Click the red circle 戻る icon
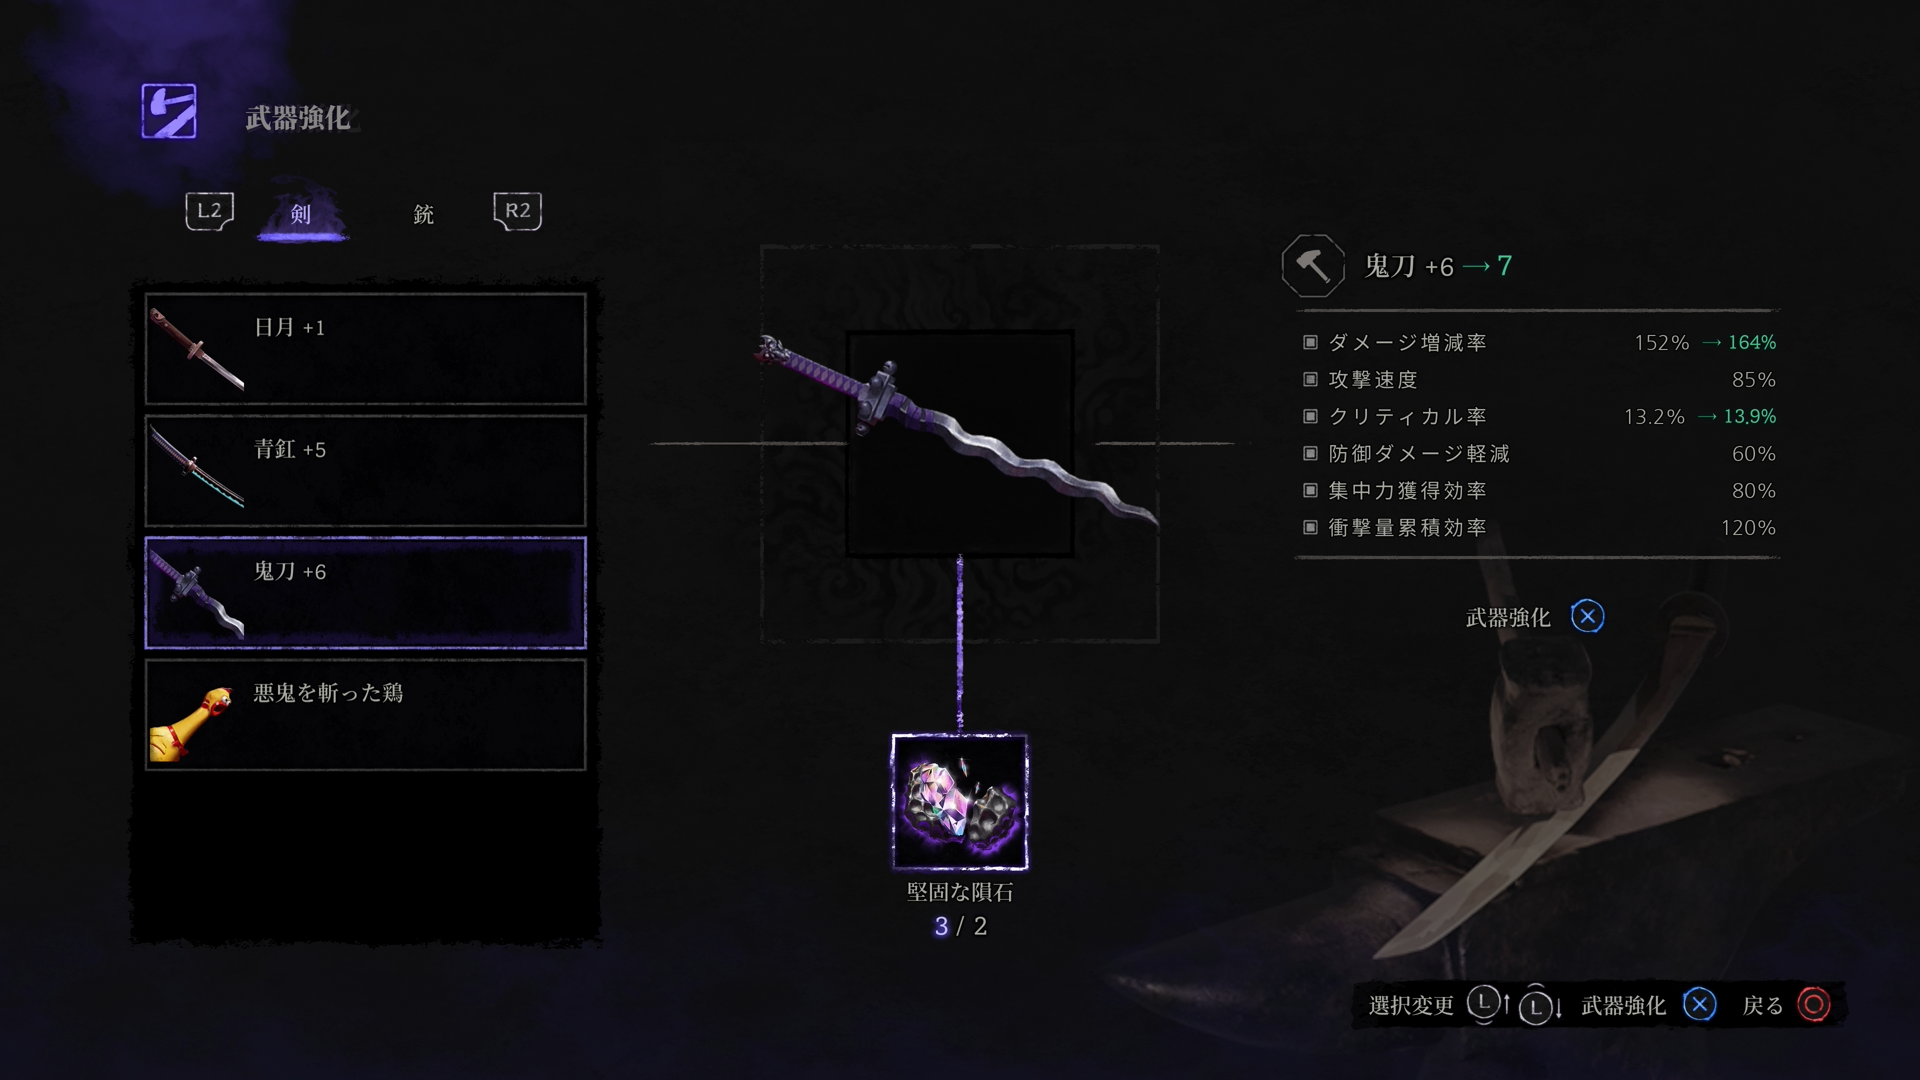 coord(1813,1004)
